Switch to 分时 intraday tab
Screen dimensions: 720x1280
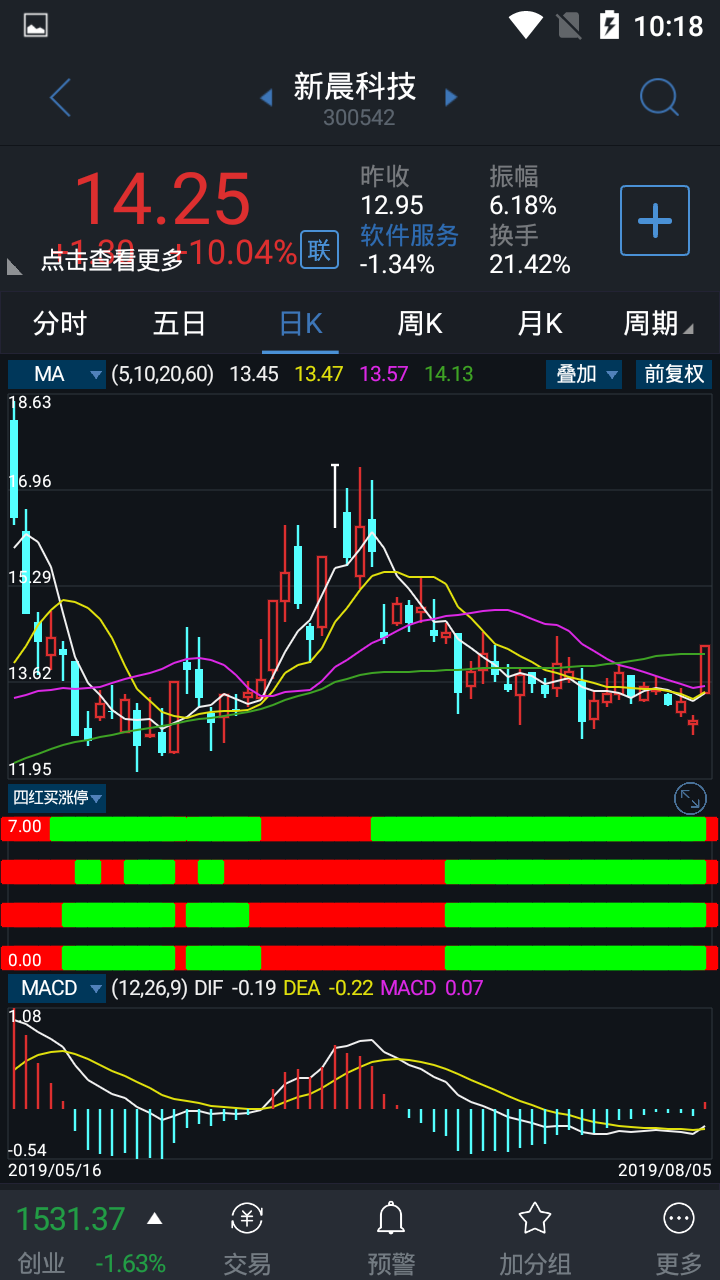(60, 323)
